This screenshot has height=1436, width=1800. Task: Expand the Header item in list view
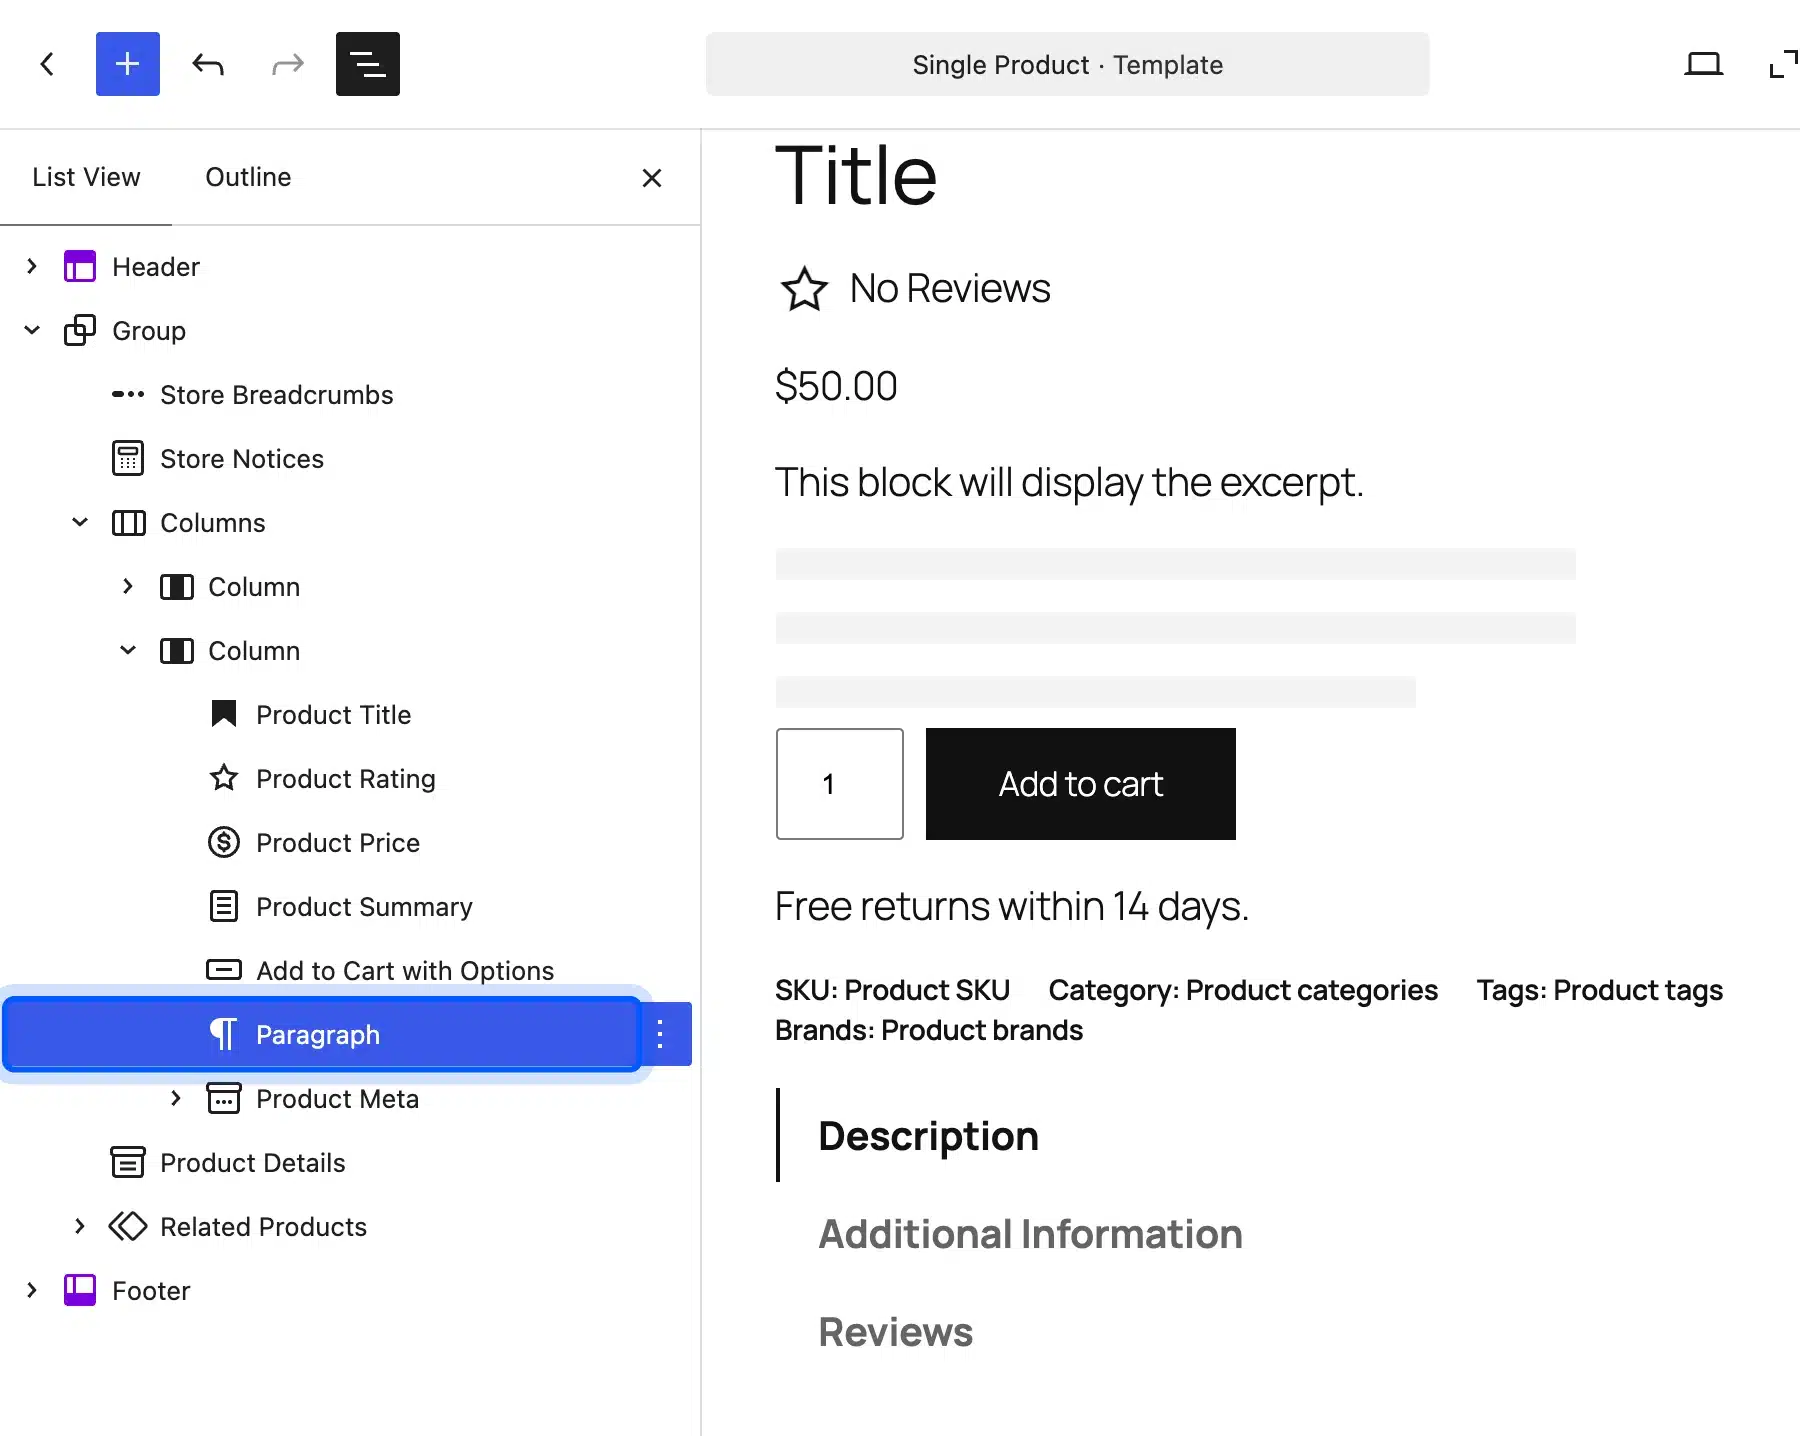click(x=32, y=266)
